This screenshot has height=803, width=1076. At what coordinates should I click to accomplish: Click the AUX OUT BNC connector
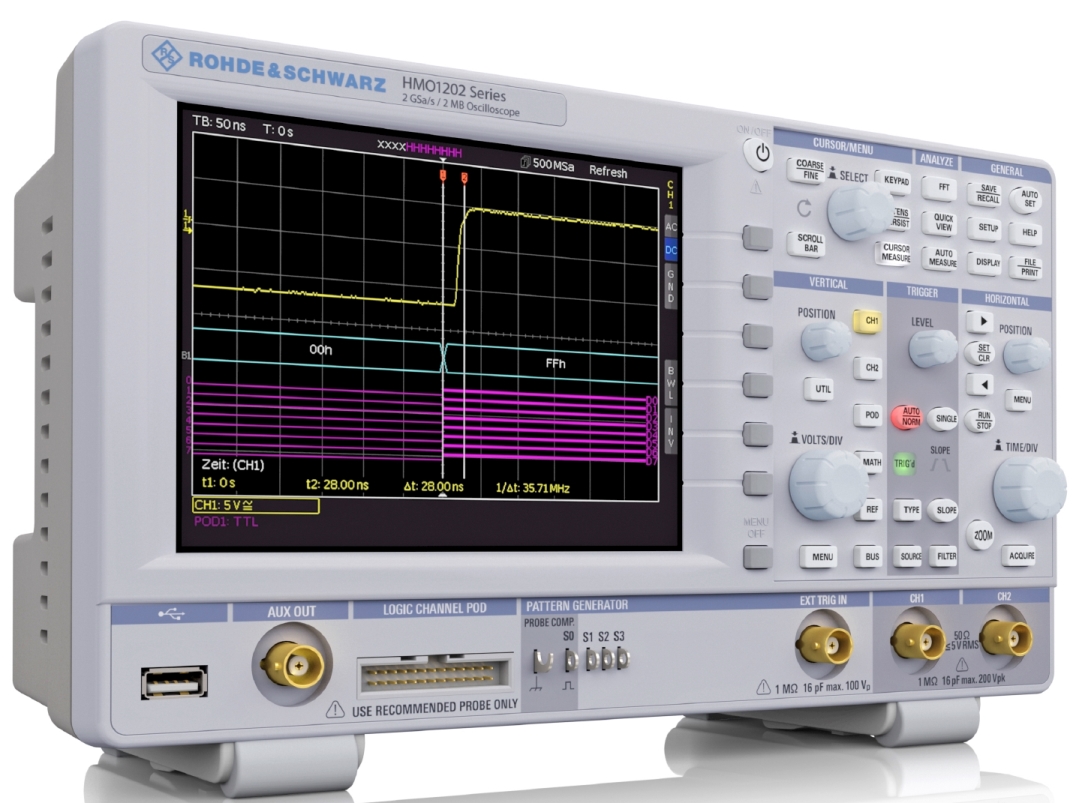[x=292, y=664]
